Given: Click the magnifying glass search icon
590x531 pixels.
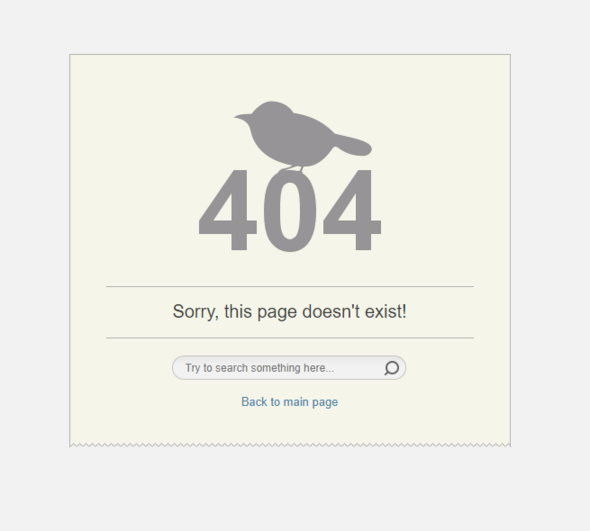Looking at the screenshot, I should click(391, 368).
